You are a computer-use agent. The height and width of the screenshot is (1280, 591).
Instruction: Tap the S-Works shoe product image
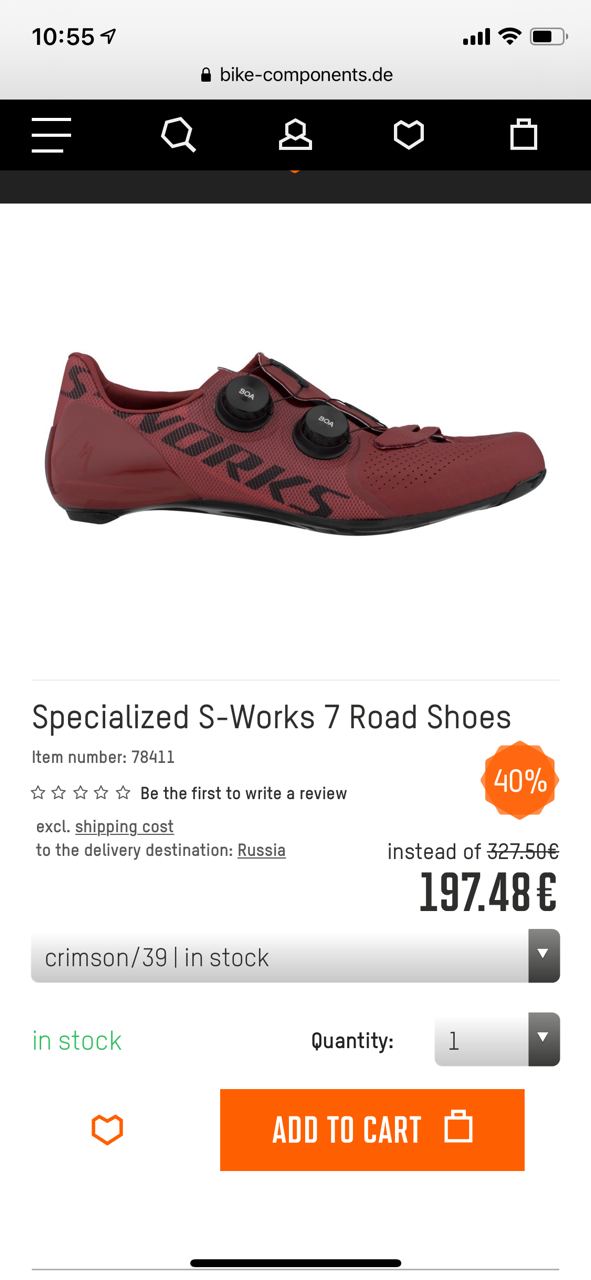[x=295, y=441]
